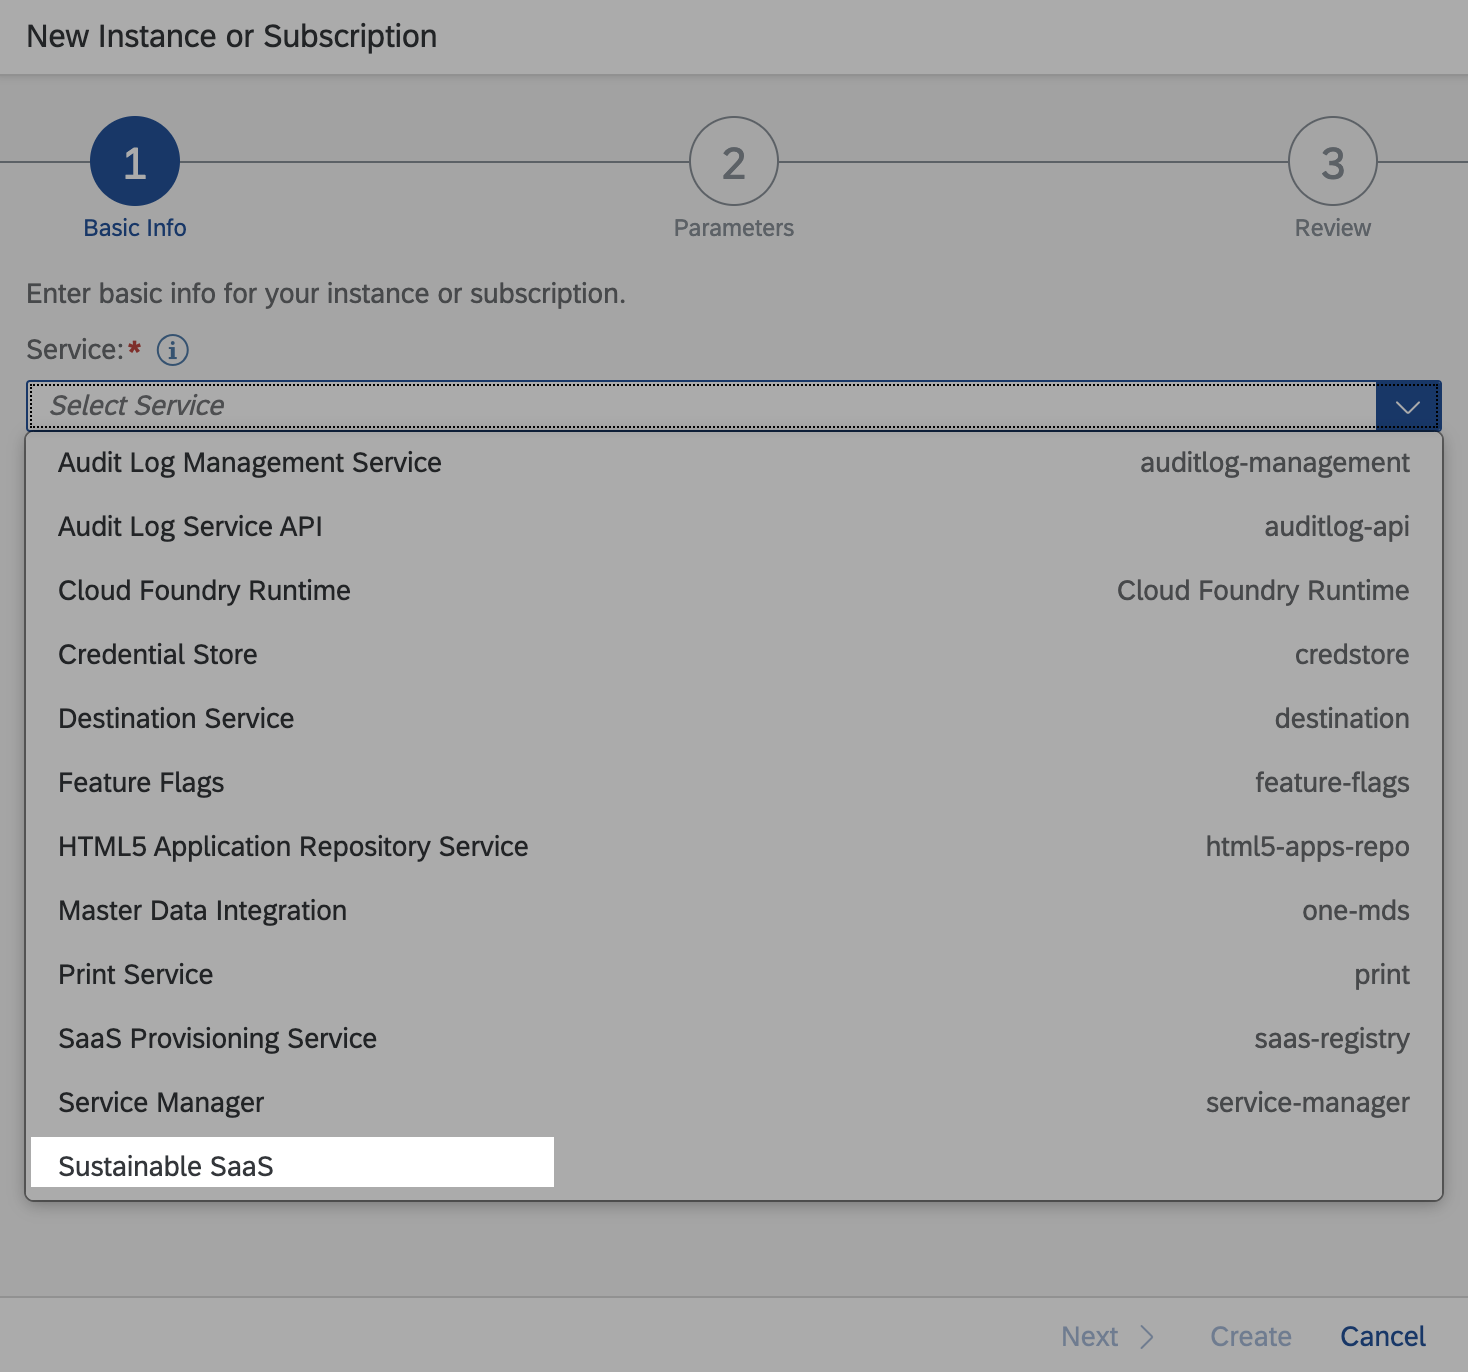Screen dimensions: 1468x1372
Task: Click the feature-flags technical name
Action: [x=1332, y=783]
